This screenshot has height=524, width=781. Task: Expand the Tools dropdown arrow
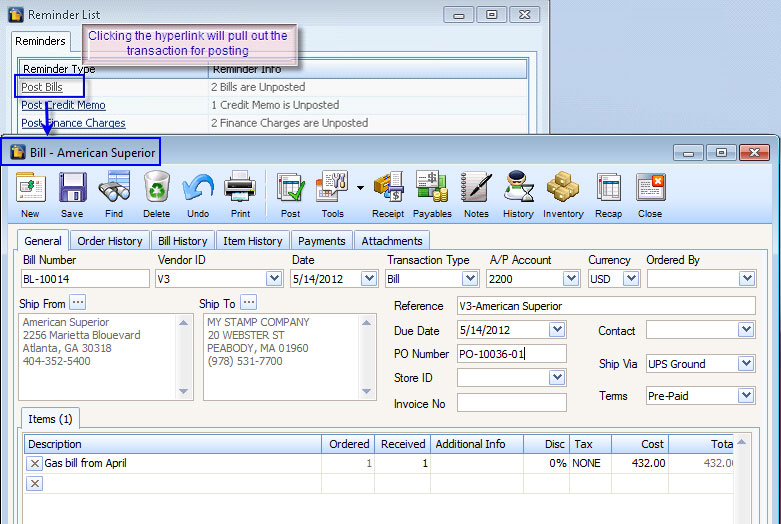360,188
